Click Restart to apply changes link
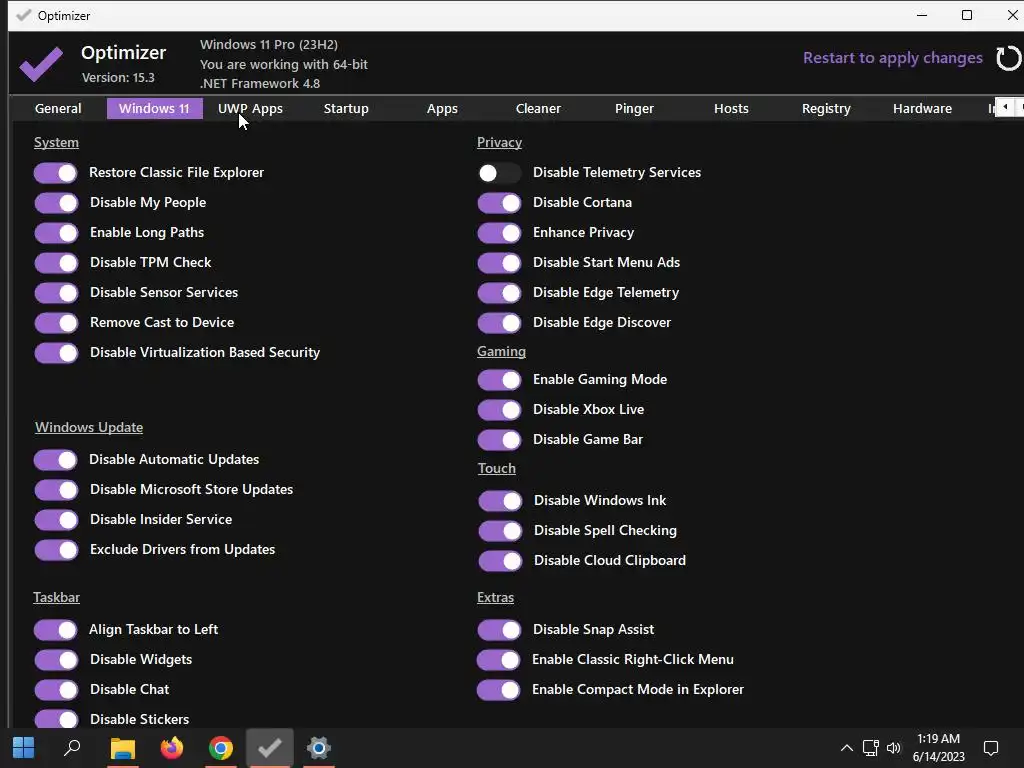Image resolution: width=1024 pixels, height=768 pixels. [893, 58]
